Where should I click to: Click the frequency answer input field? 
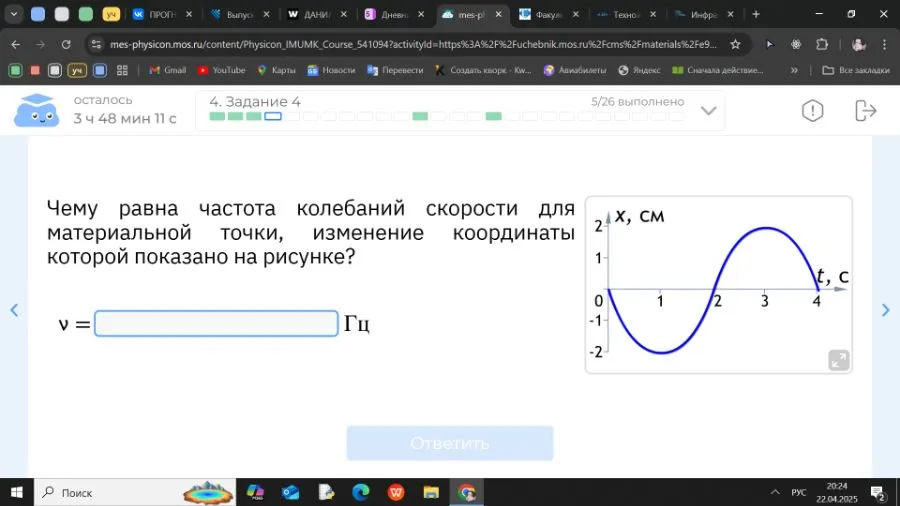216,323
